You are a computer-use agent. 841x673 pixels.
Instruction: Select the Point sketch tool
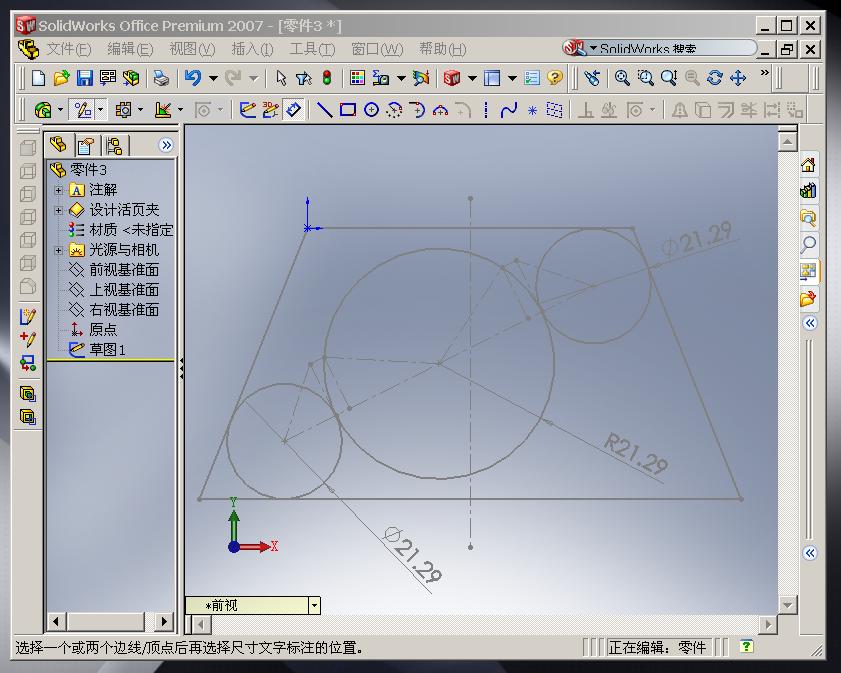[532, 110]
